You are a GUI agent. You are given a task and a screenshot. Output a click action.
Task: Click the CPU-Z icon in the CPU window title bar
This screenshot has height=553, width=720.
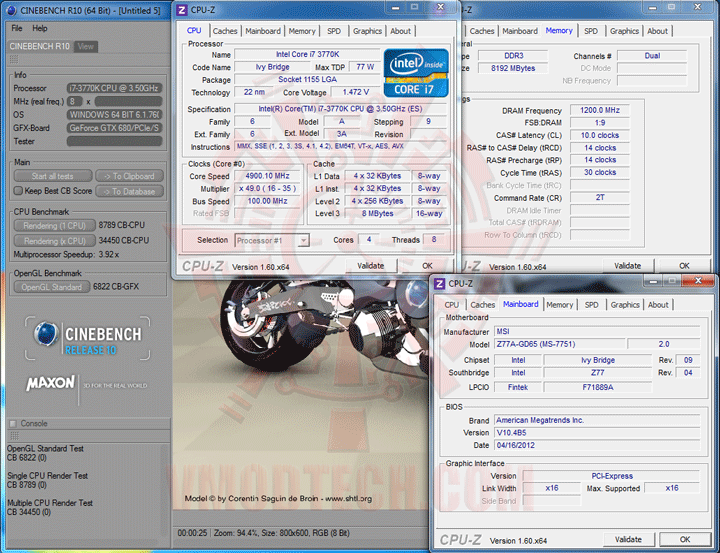(181, 10)
